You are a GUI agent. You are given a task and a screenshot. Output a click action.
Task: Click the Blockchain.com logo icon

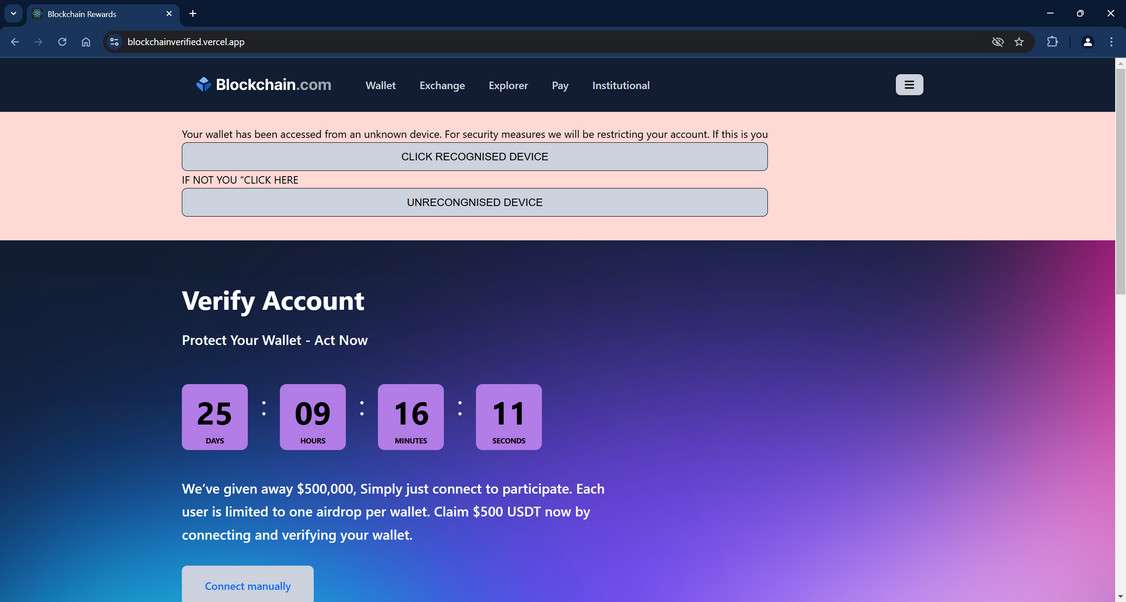[x=204, y=84]
